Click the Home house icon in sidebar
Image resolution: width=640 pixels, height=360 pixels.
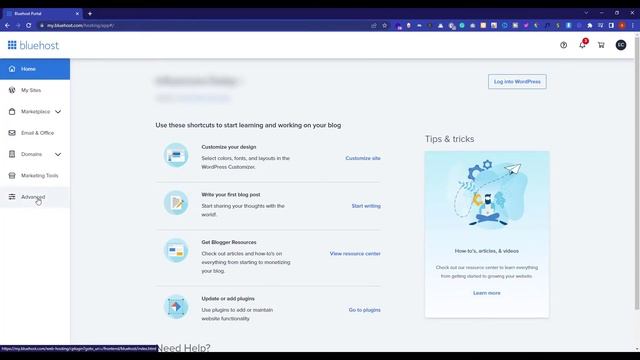[12, 69]
